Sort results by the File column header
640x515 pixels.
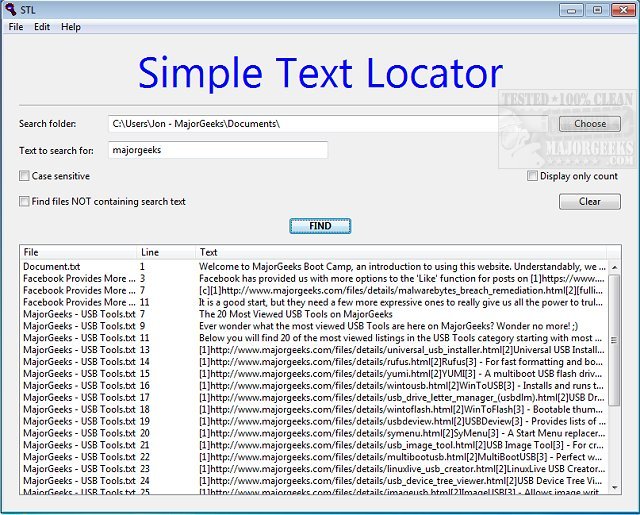point(78,252)
